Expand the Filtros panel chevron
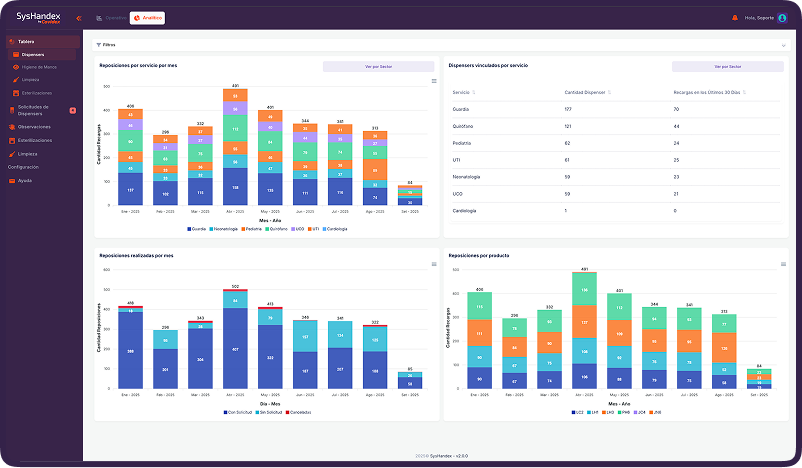The width and height of the screenshot is (802, 468). 783,46
